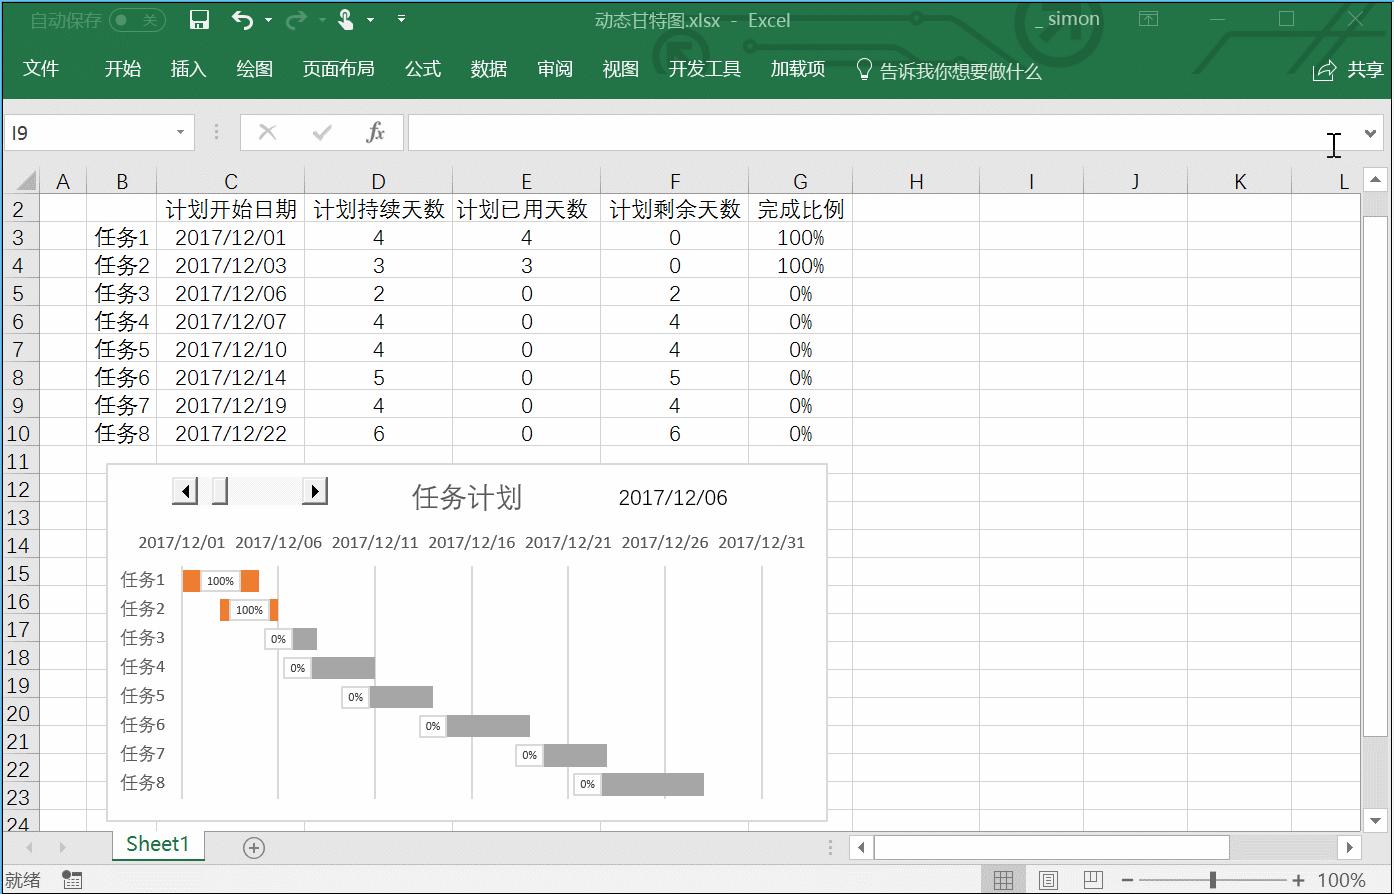
Task: Open the touch mode dropdown arrow
Action: coord(370,20)
